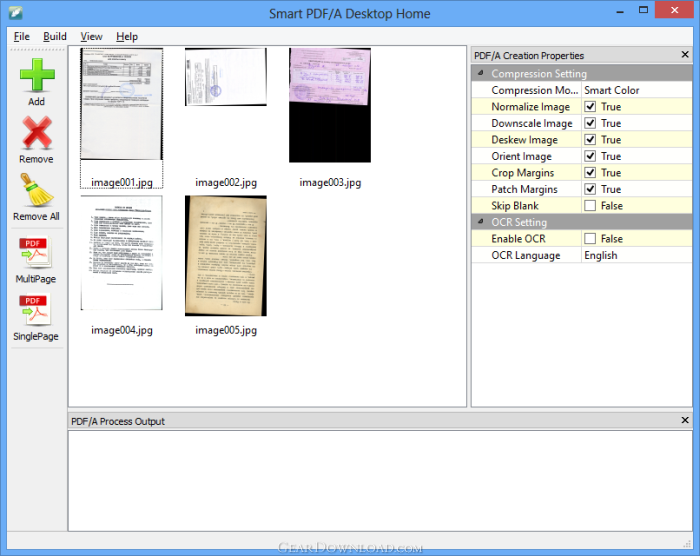
Task: Tick the Enable OCR checkbox
Action: pos(590,239)
